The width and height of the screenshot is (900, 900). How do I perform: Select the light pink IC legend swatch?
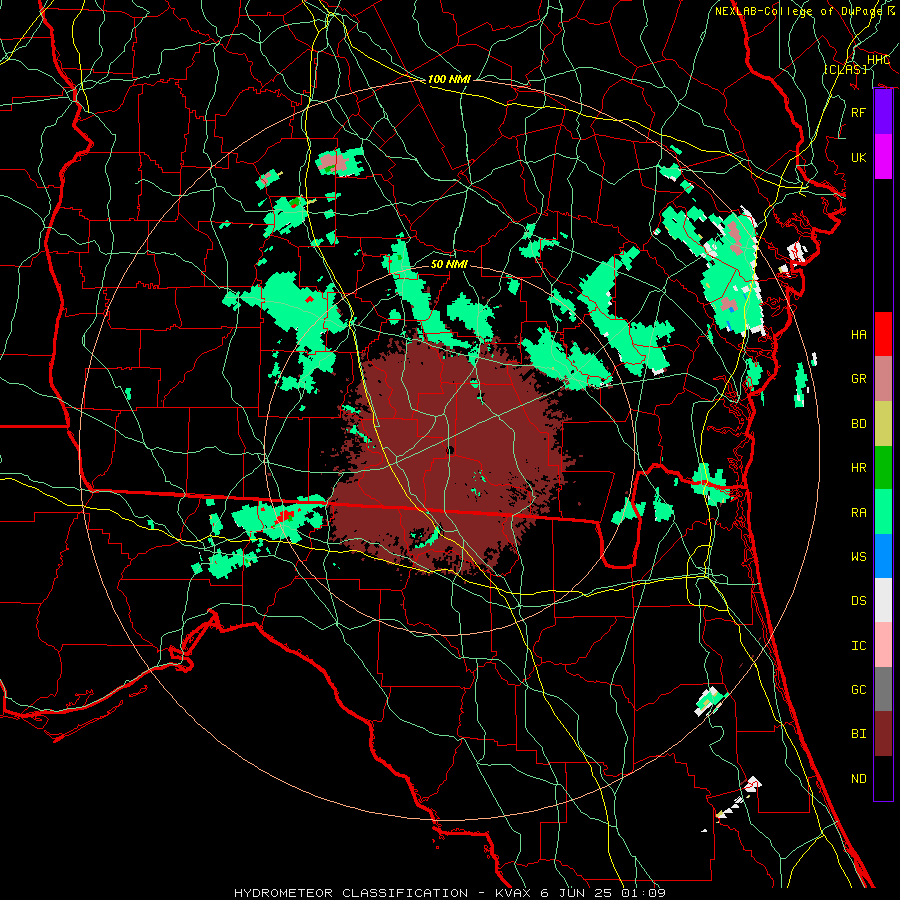click(883, 645)
